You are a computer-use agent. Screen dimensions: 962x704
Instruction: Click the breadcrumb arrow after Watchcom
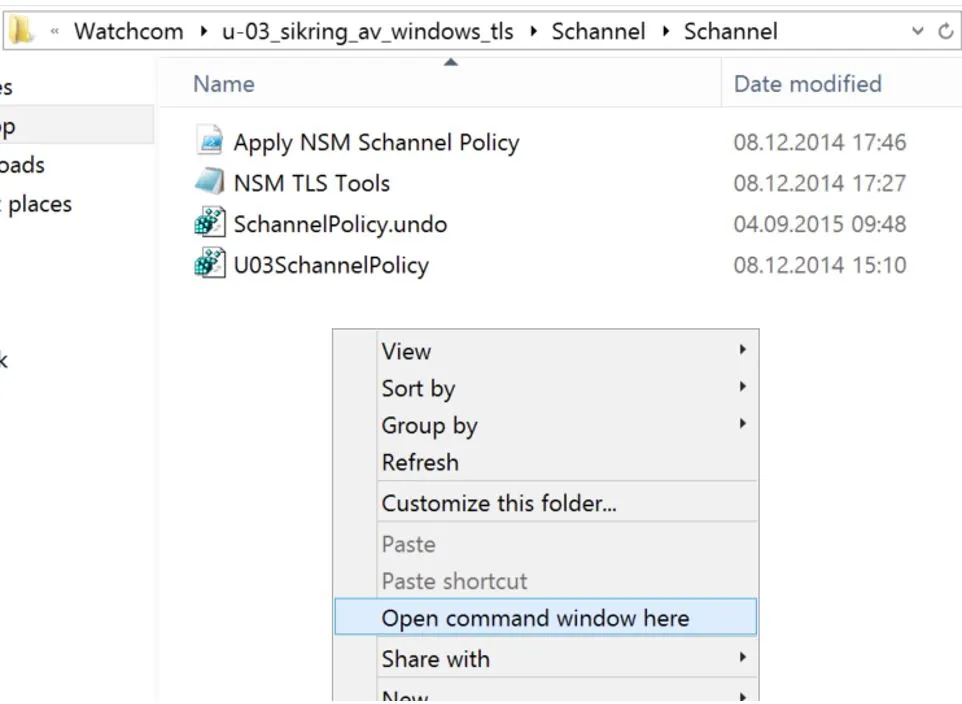point(203,31)
